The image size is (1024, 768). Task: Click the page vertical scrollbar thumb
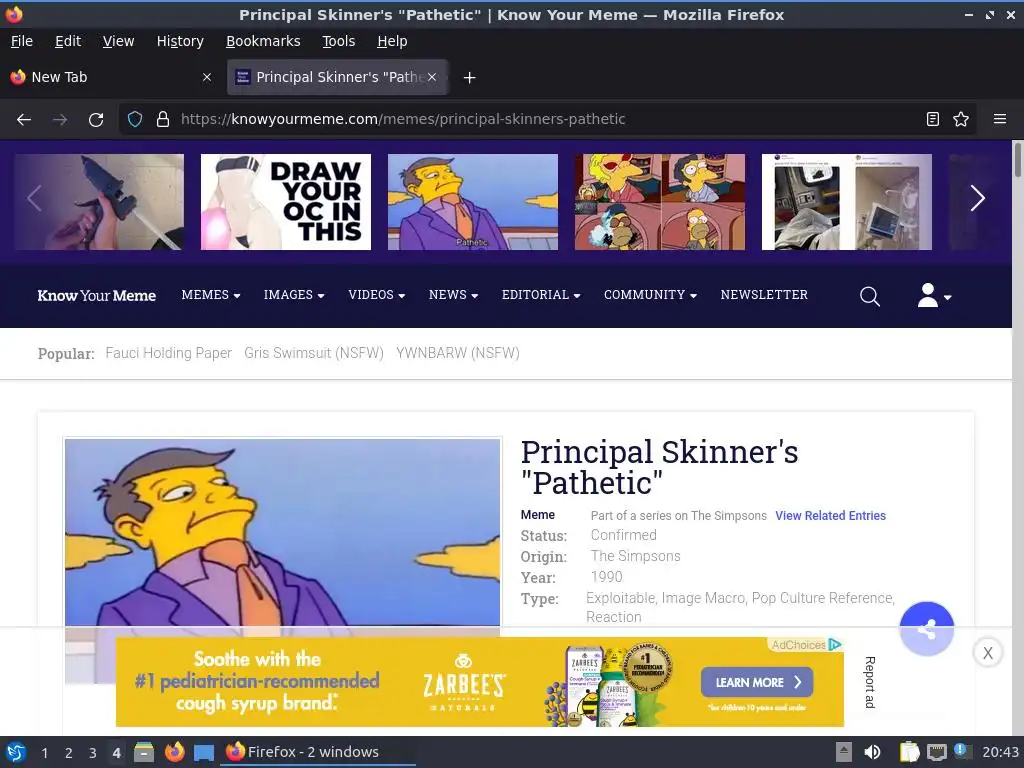(x=1017, y=159)
